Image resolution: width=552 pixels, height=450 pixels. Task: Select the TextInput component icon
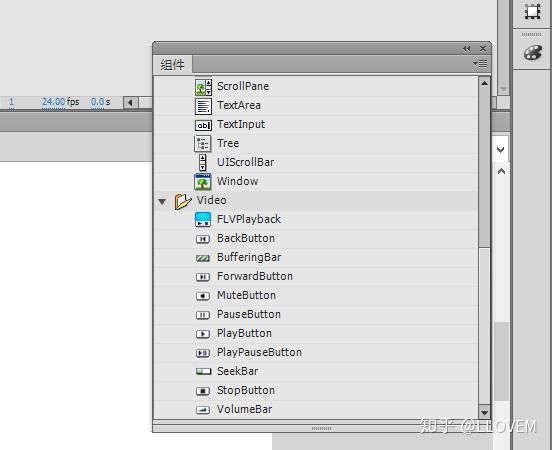coord(203,125)
